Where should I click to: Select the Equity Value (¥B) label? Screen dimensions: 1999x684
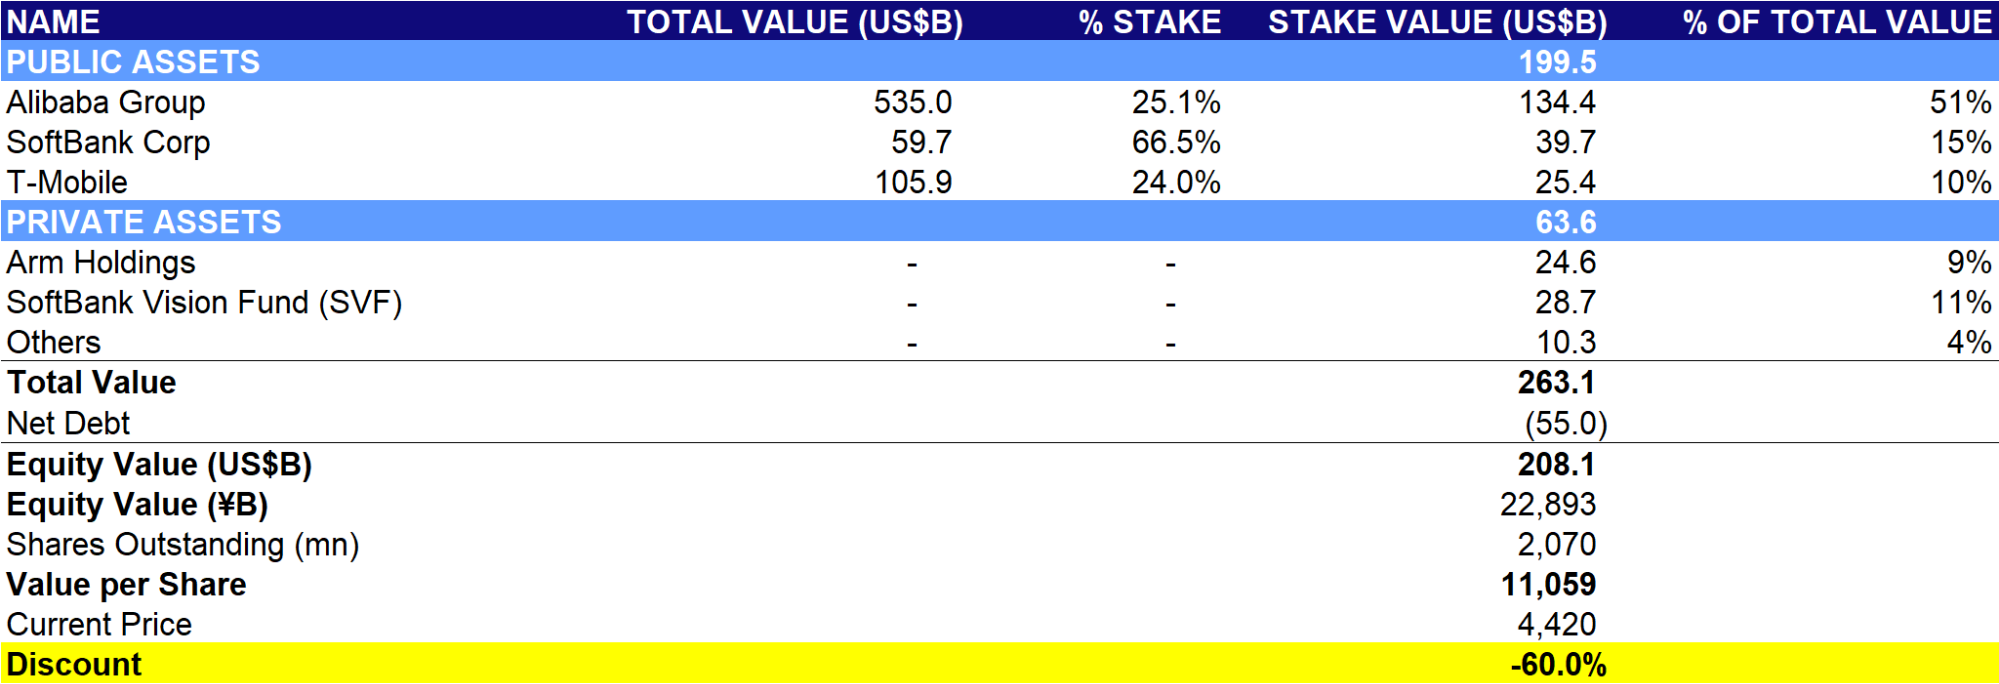137,505
